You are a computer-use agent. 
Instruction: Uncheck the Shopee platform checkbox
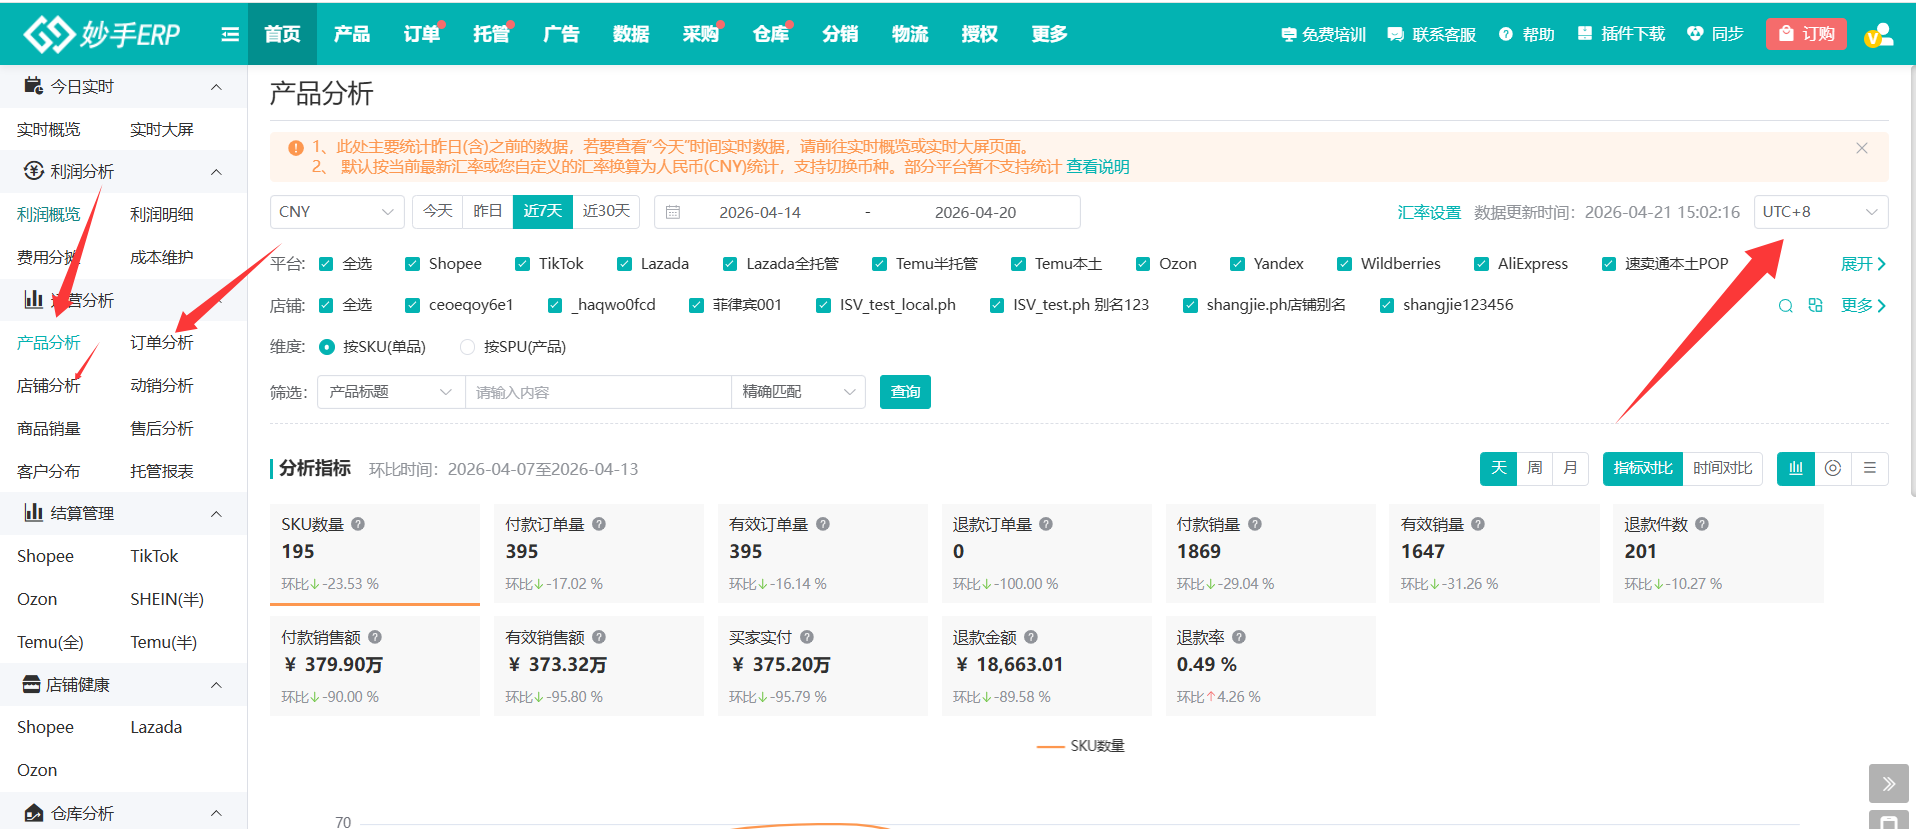(x=412, y=264)
